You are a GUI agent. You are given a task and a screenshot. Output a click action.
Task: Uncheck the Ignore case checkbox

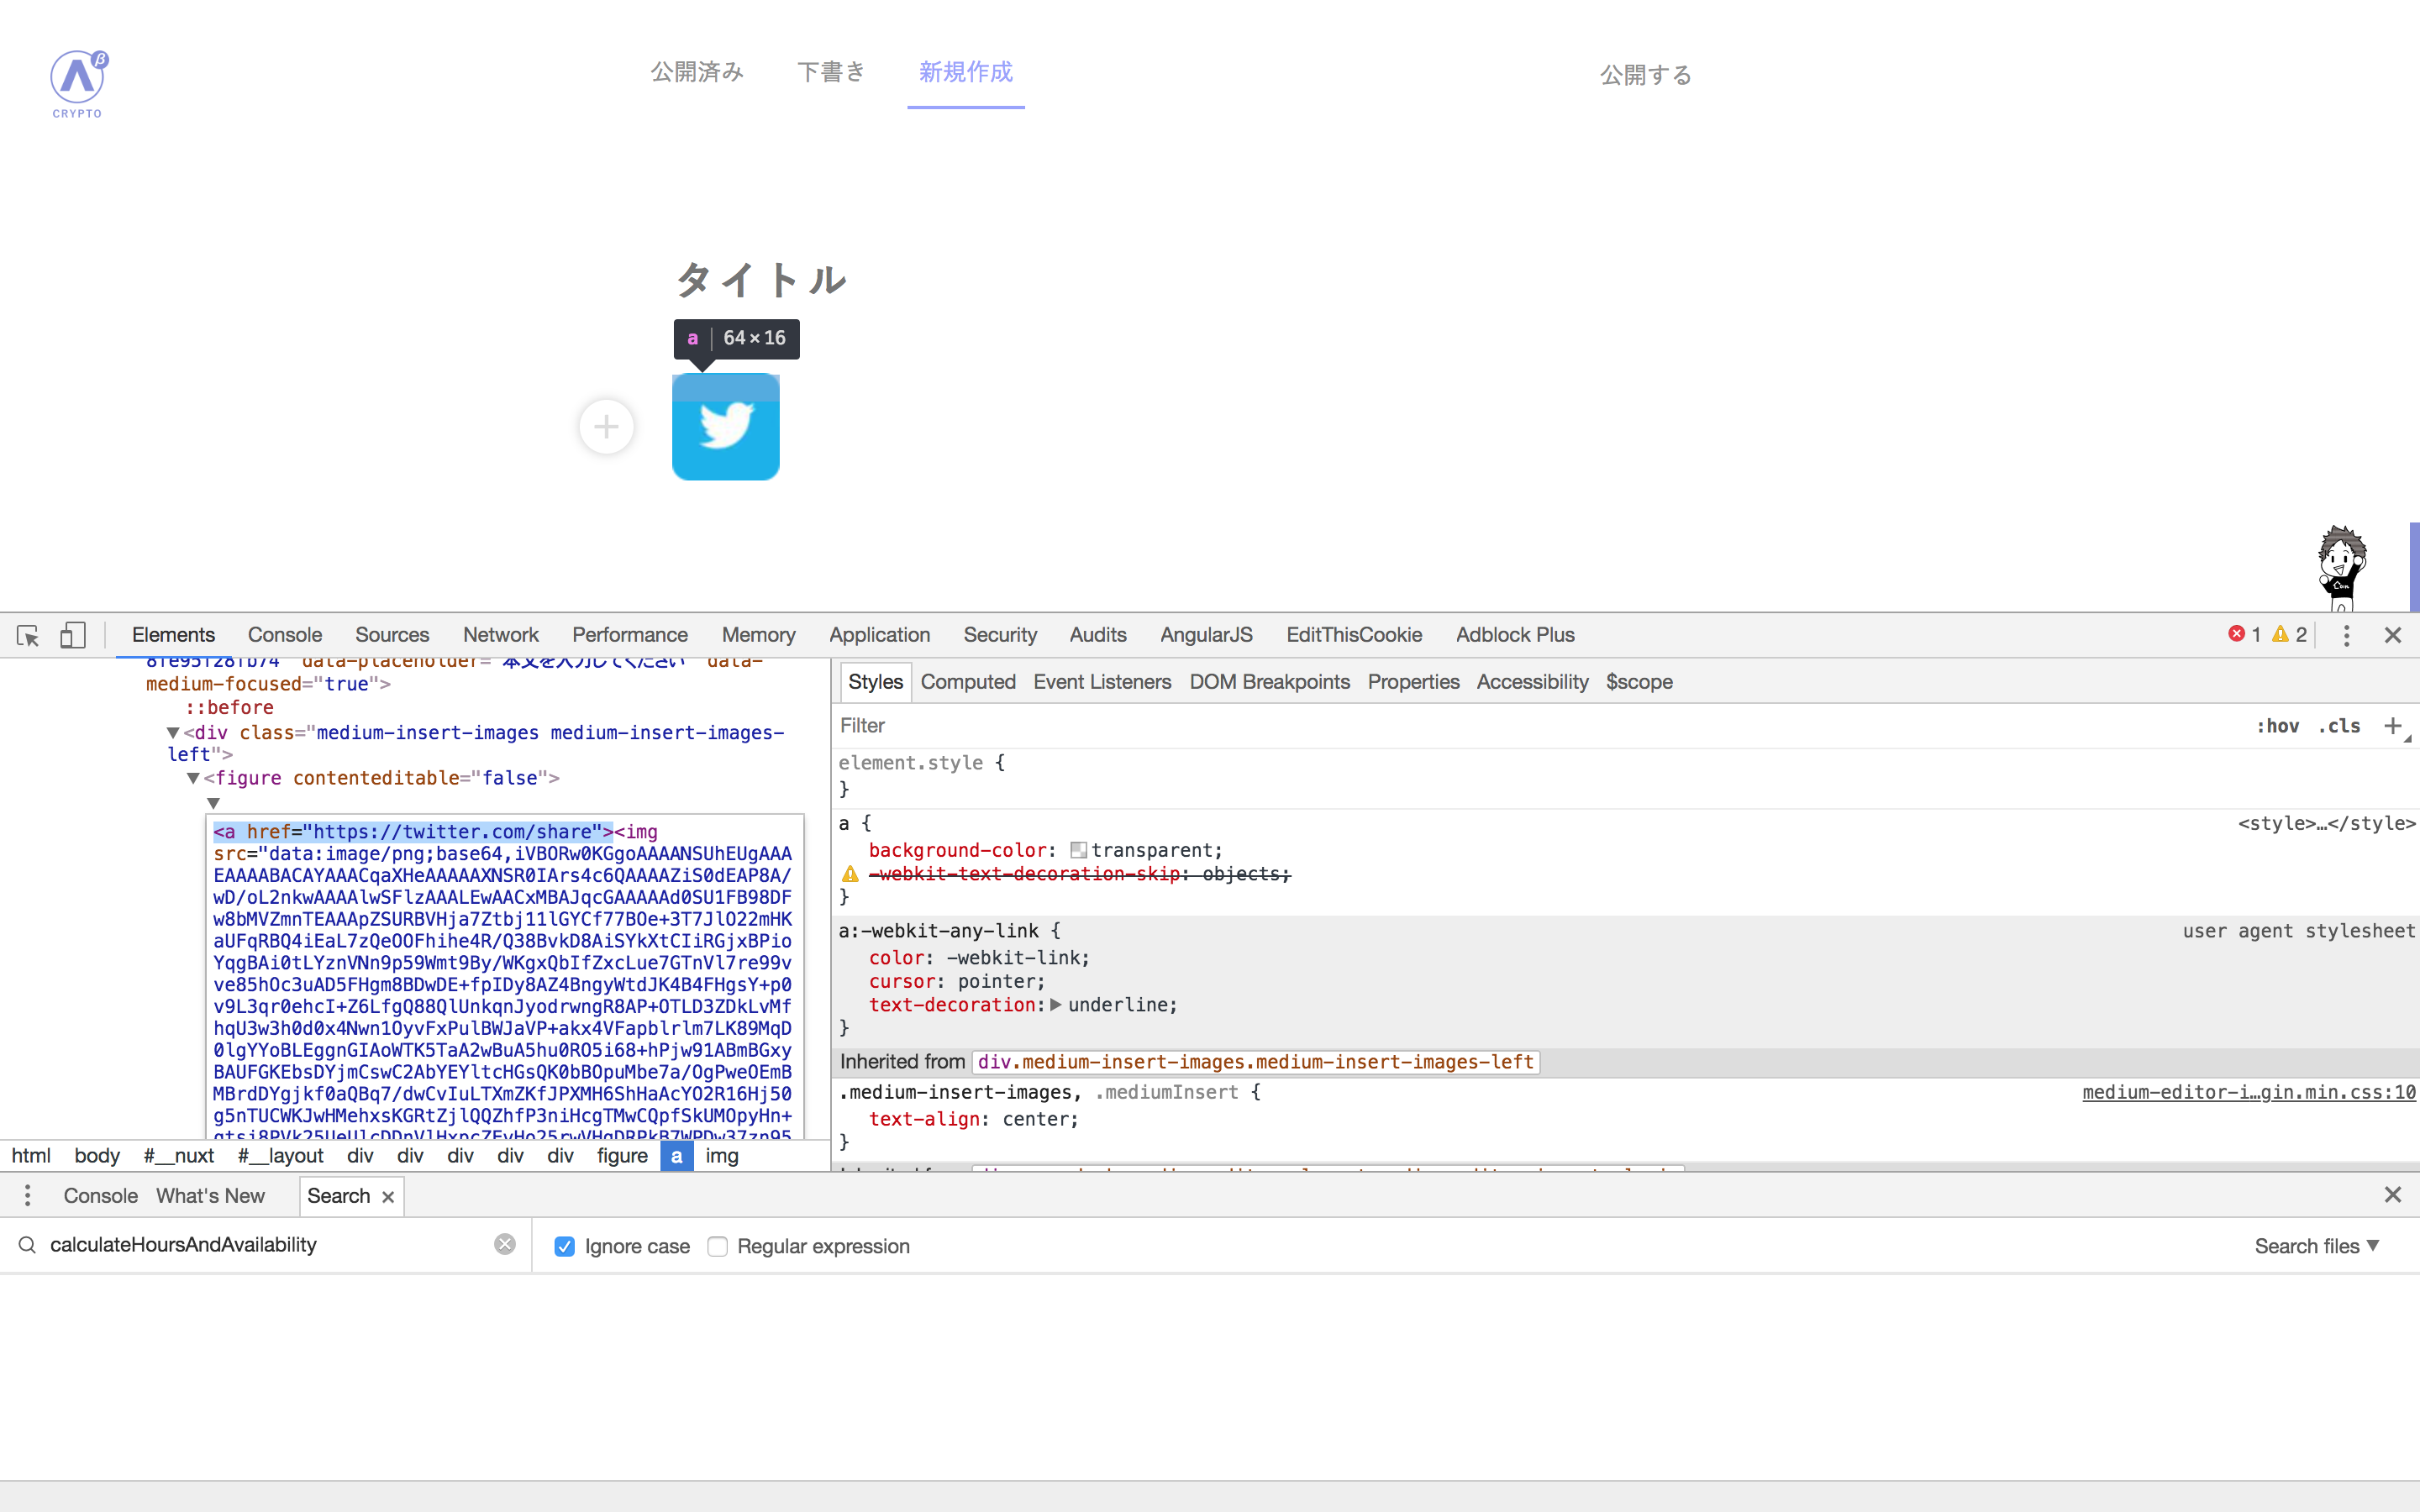tap(565, 1246)
